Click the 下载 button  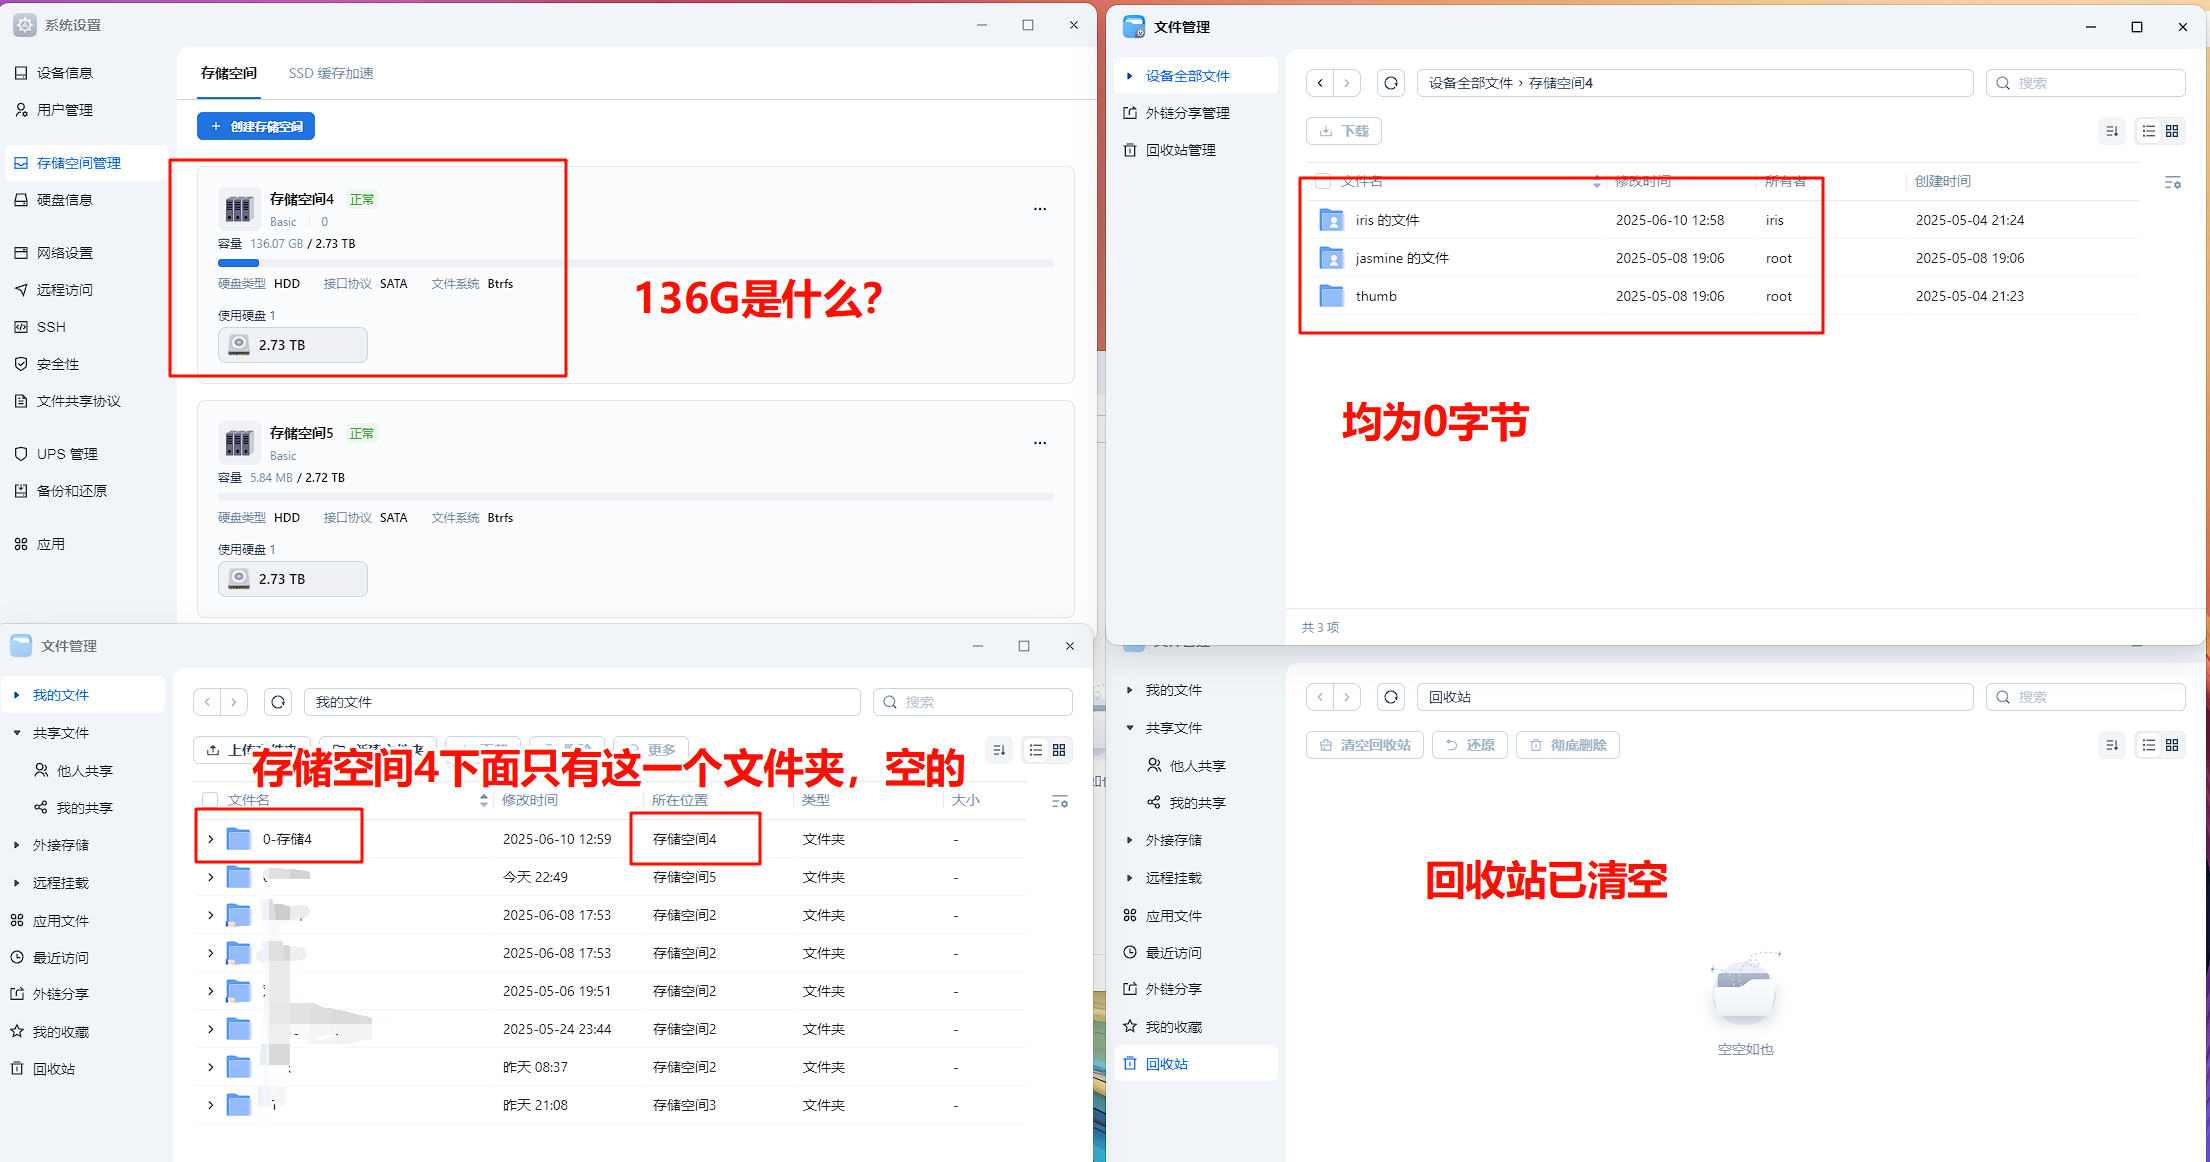point(1344,131)
